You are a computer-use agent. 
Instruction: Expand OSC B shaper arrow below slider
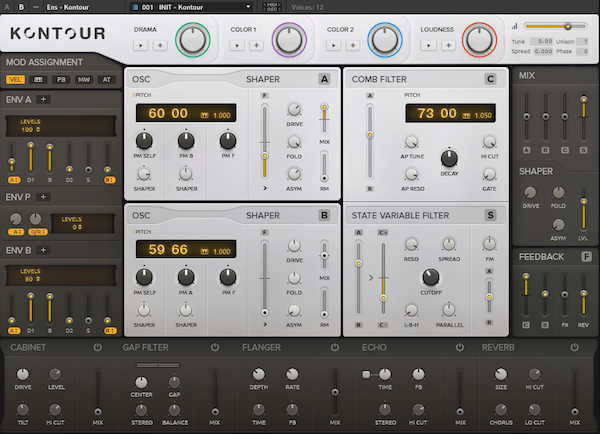[x=265, y=325]
